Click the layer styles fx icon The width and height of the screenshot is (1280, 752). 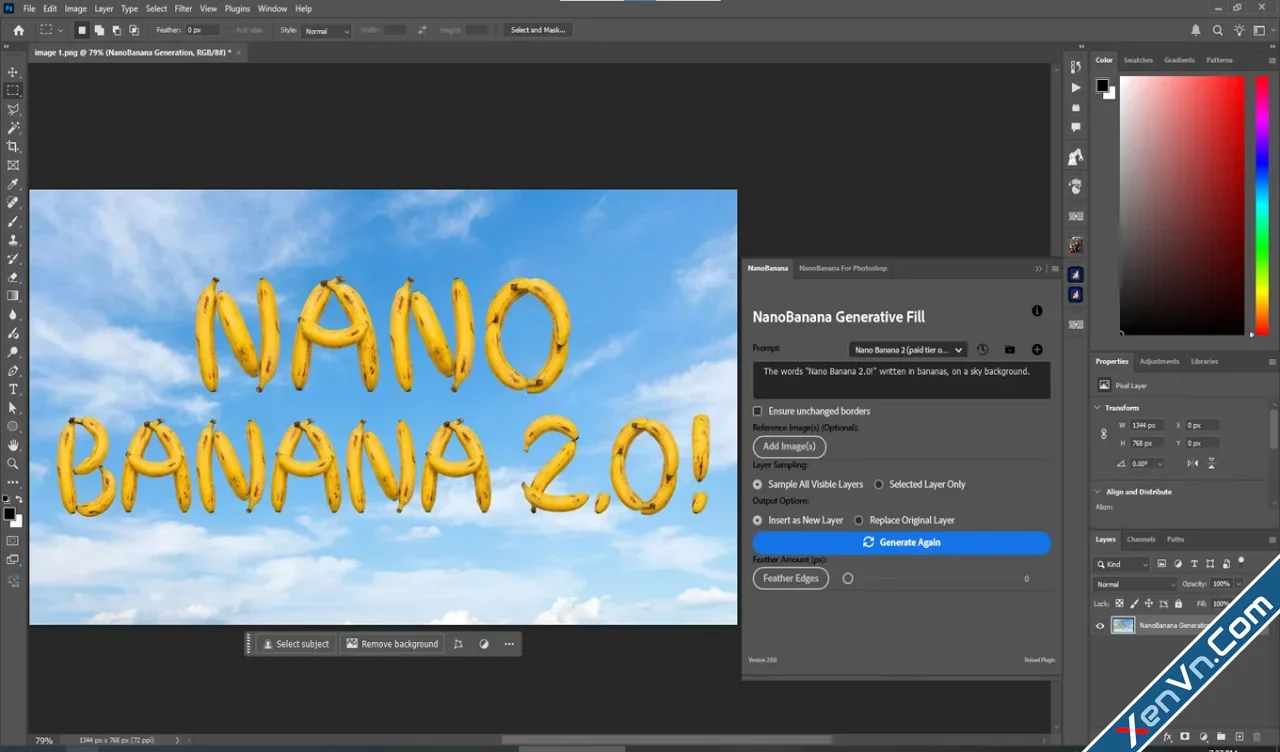click(x=1167, y=737)
